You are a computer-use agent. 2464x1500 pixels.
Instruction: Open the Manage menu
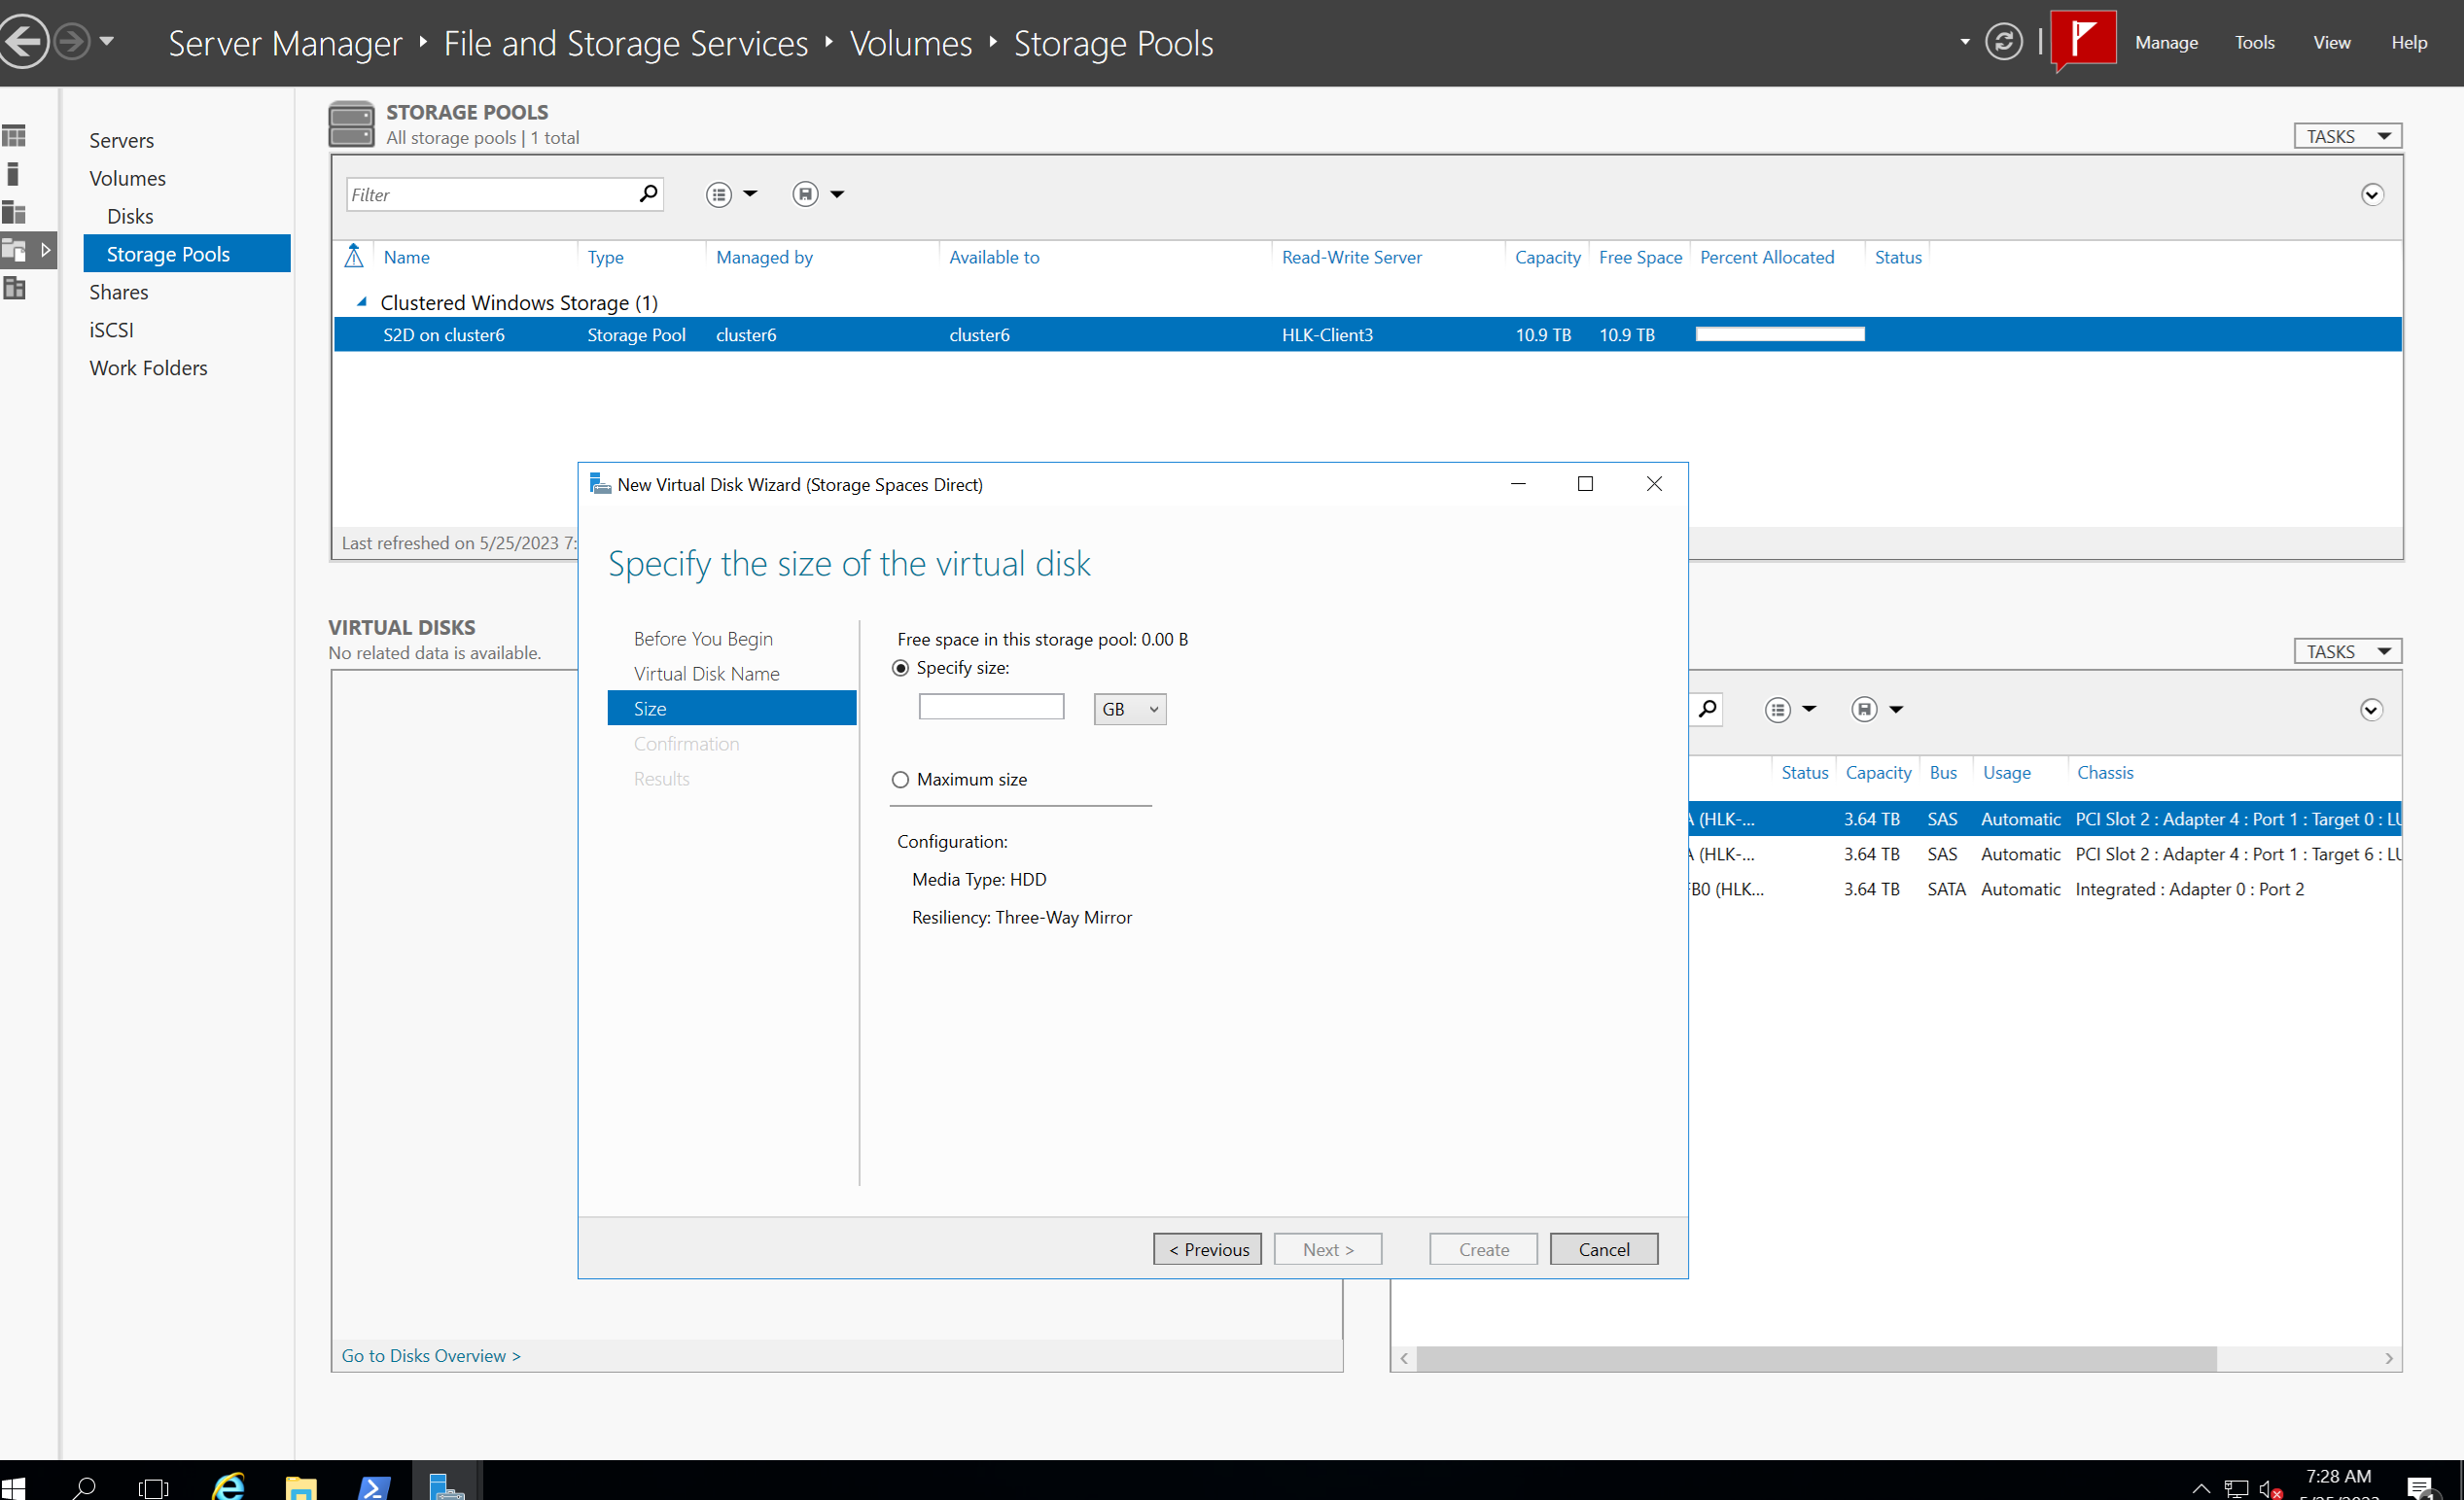(x=2166, y=42)
